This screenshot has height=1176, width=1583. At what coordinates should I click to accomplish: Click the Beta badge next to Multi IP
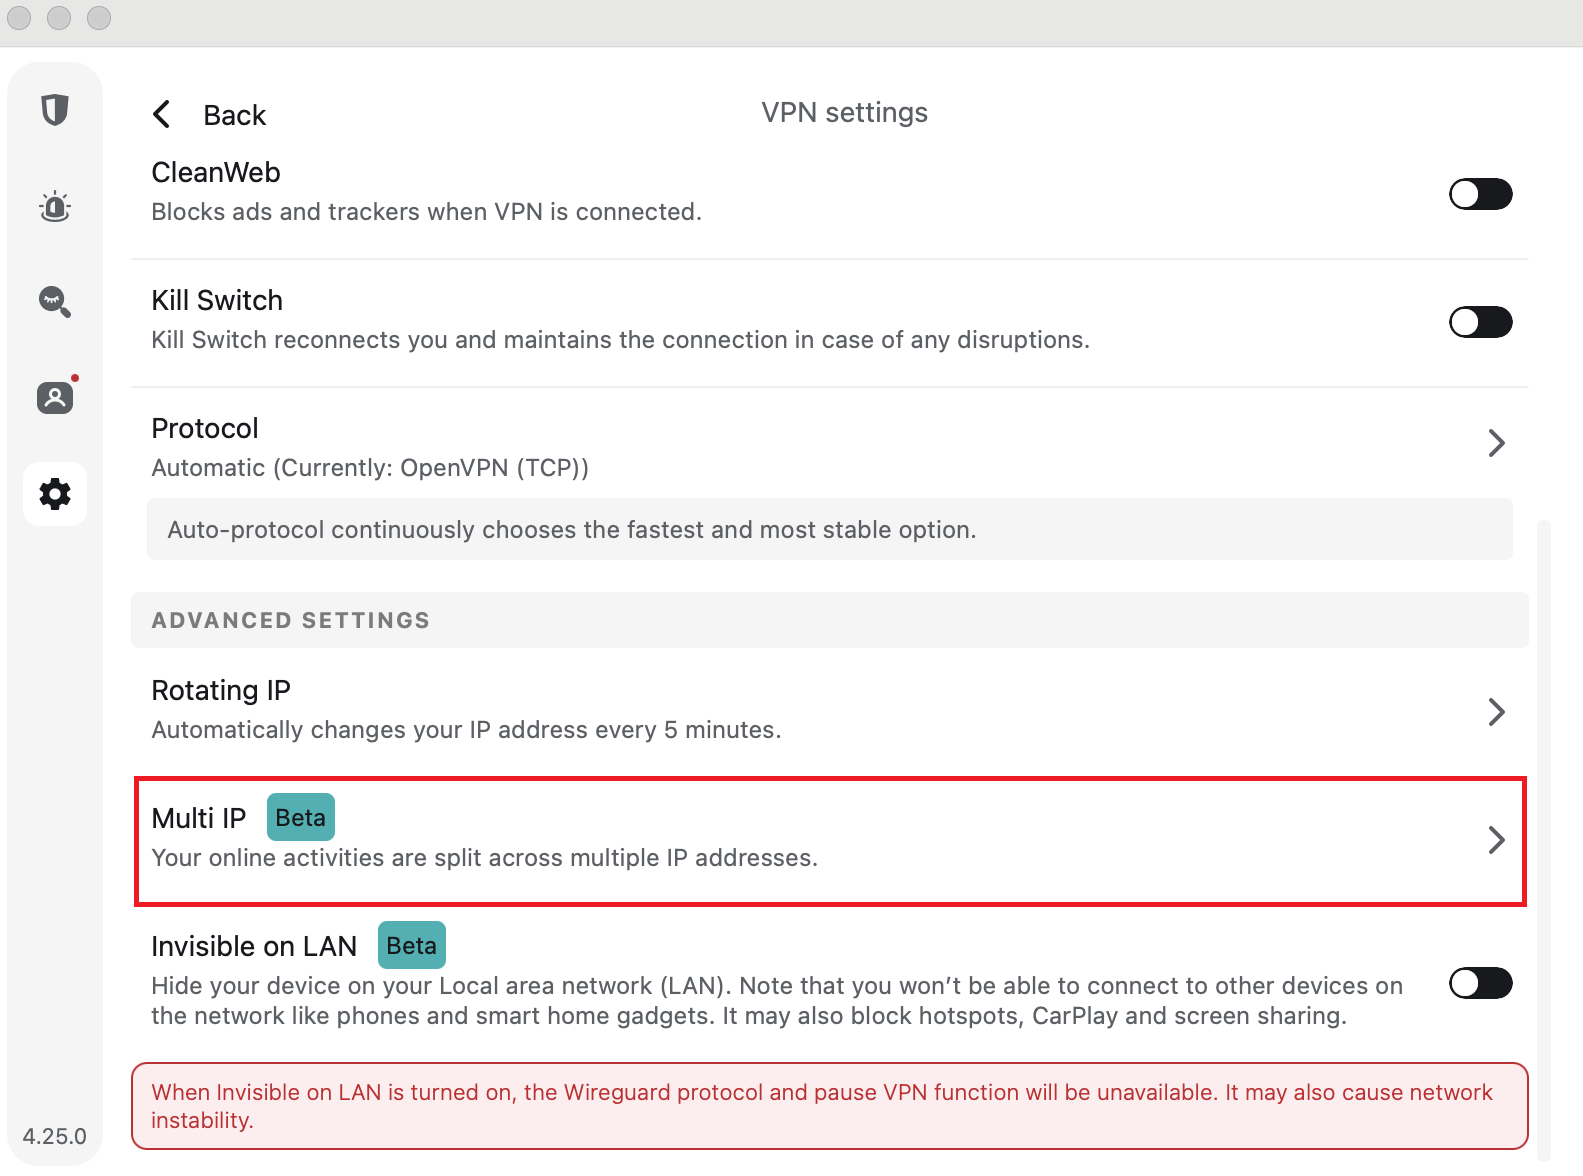[x=300, y=818]
